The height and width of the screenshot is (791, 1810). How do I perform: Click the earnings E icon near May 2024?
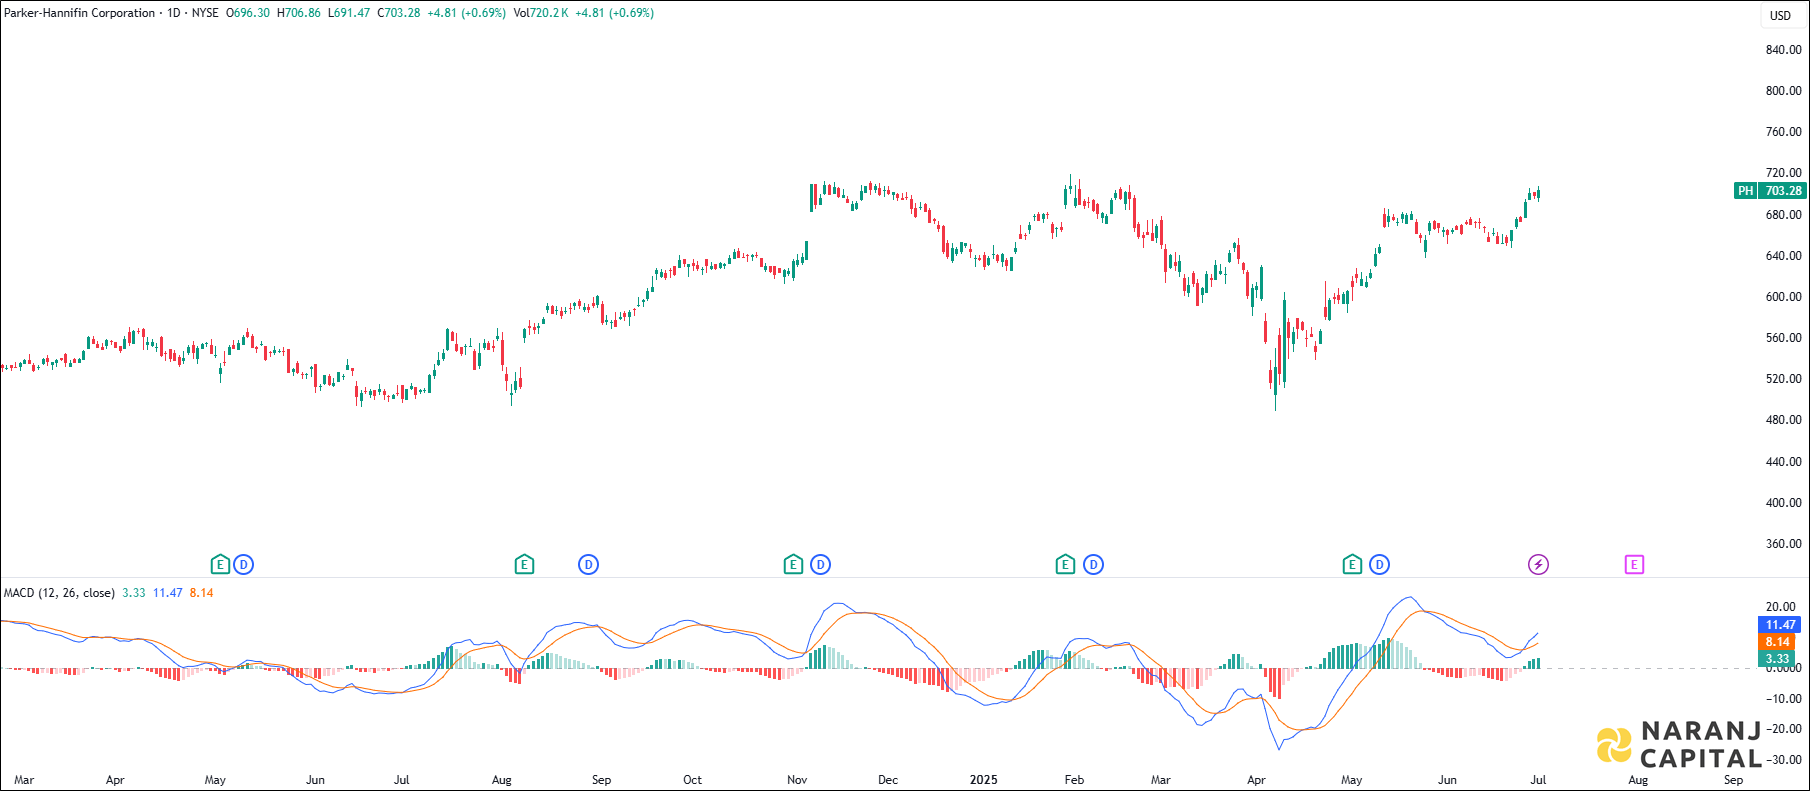(x=220, y=565)
